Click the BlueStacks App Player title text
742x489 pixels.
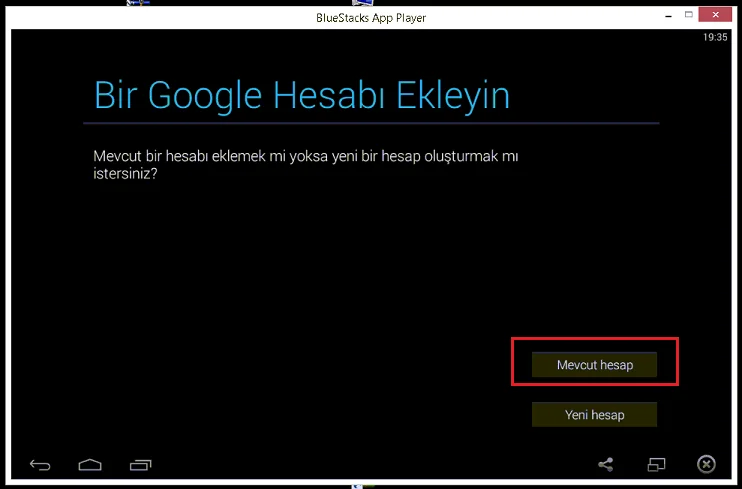click(x=371, y=18)
